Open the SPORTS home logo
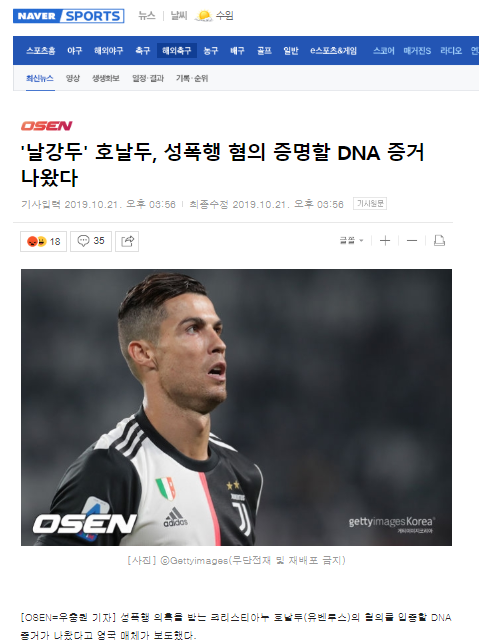This screenshot has height=643, width=479. click(x=93, y=16)
